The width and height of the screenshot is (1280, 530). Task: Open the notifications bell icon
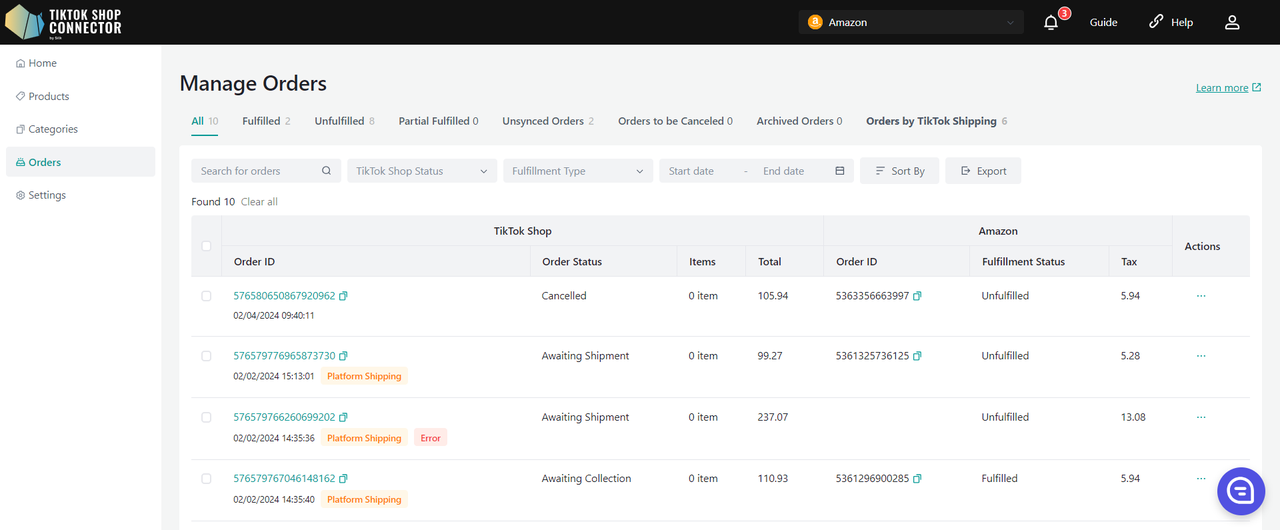click(x=1051, y=22)
